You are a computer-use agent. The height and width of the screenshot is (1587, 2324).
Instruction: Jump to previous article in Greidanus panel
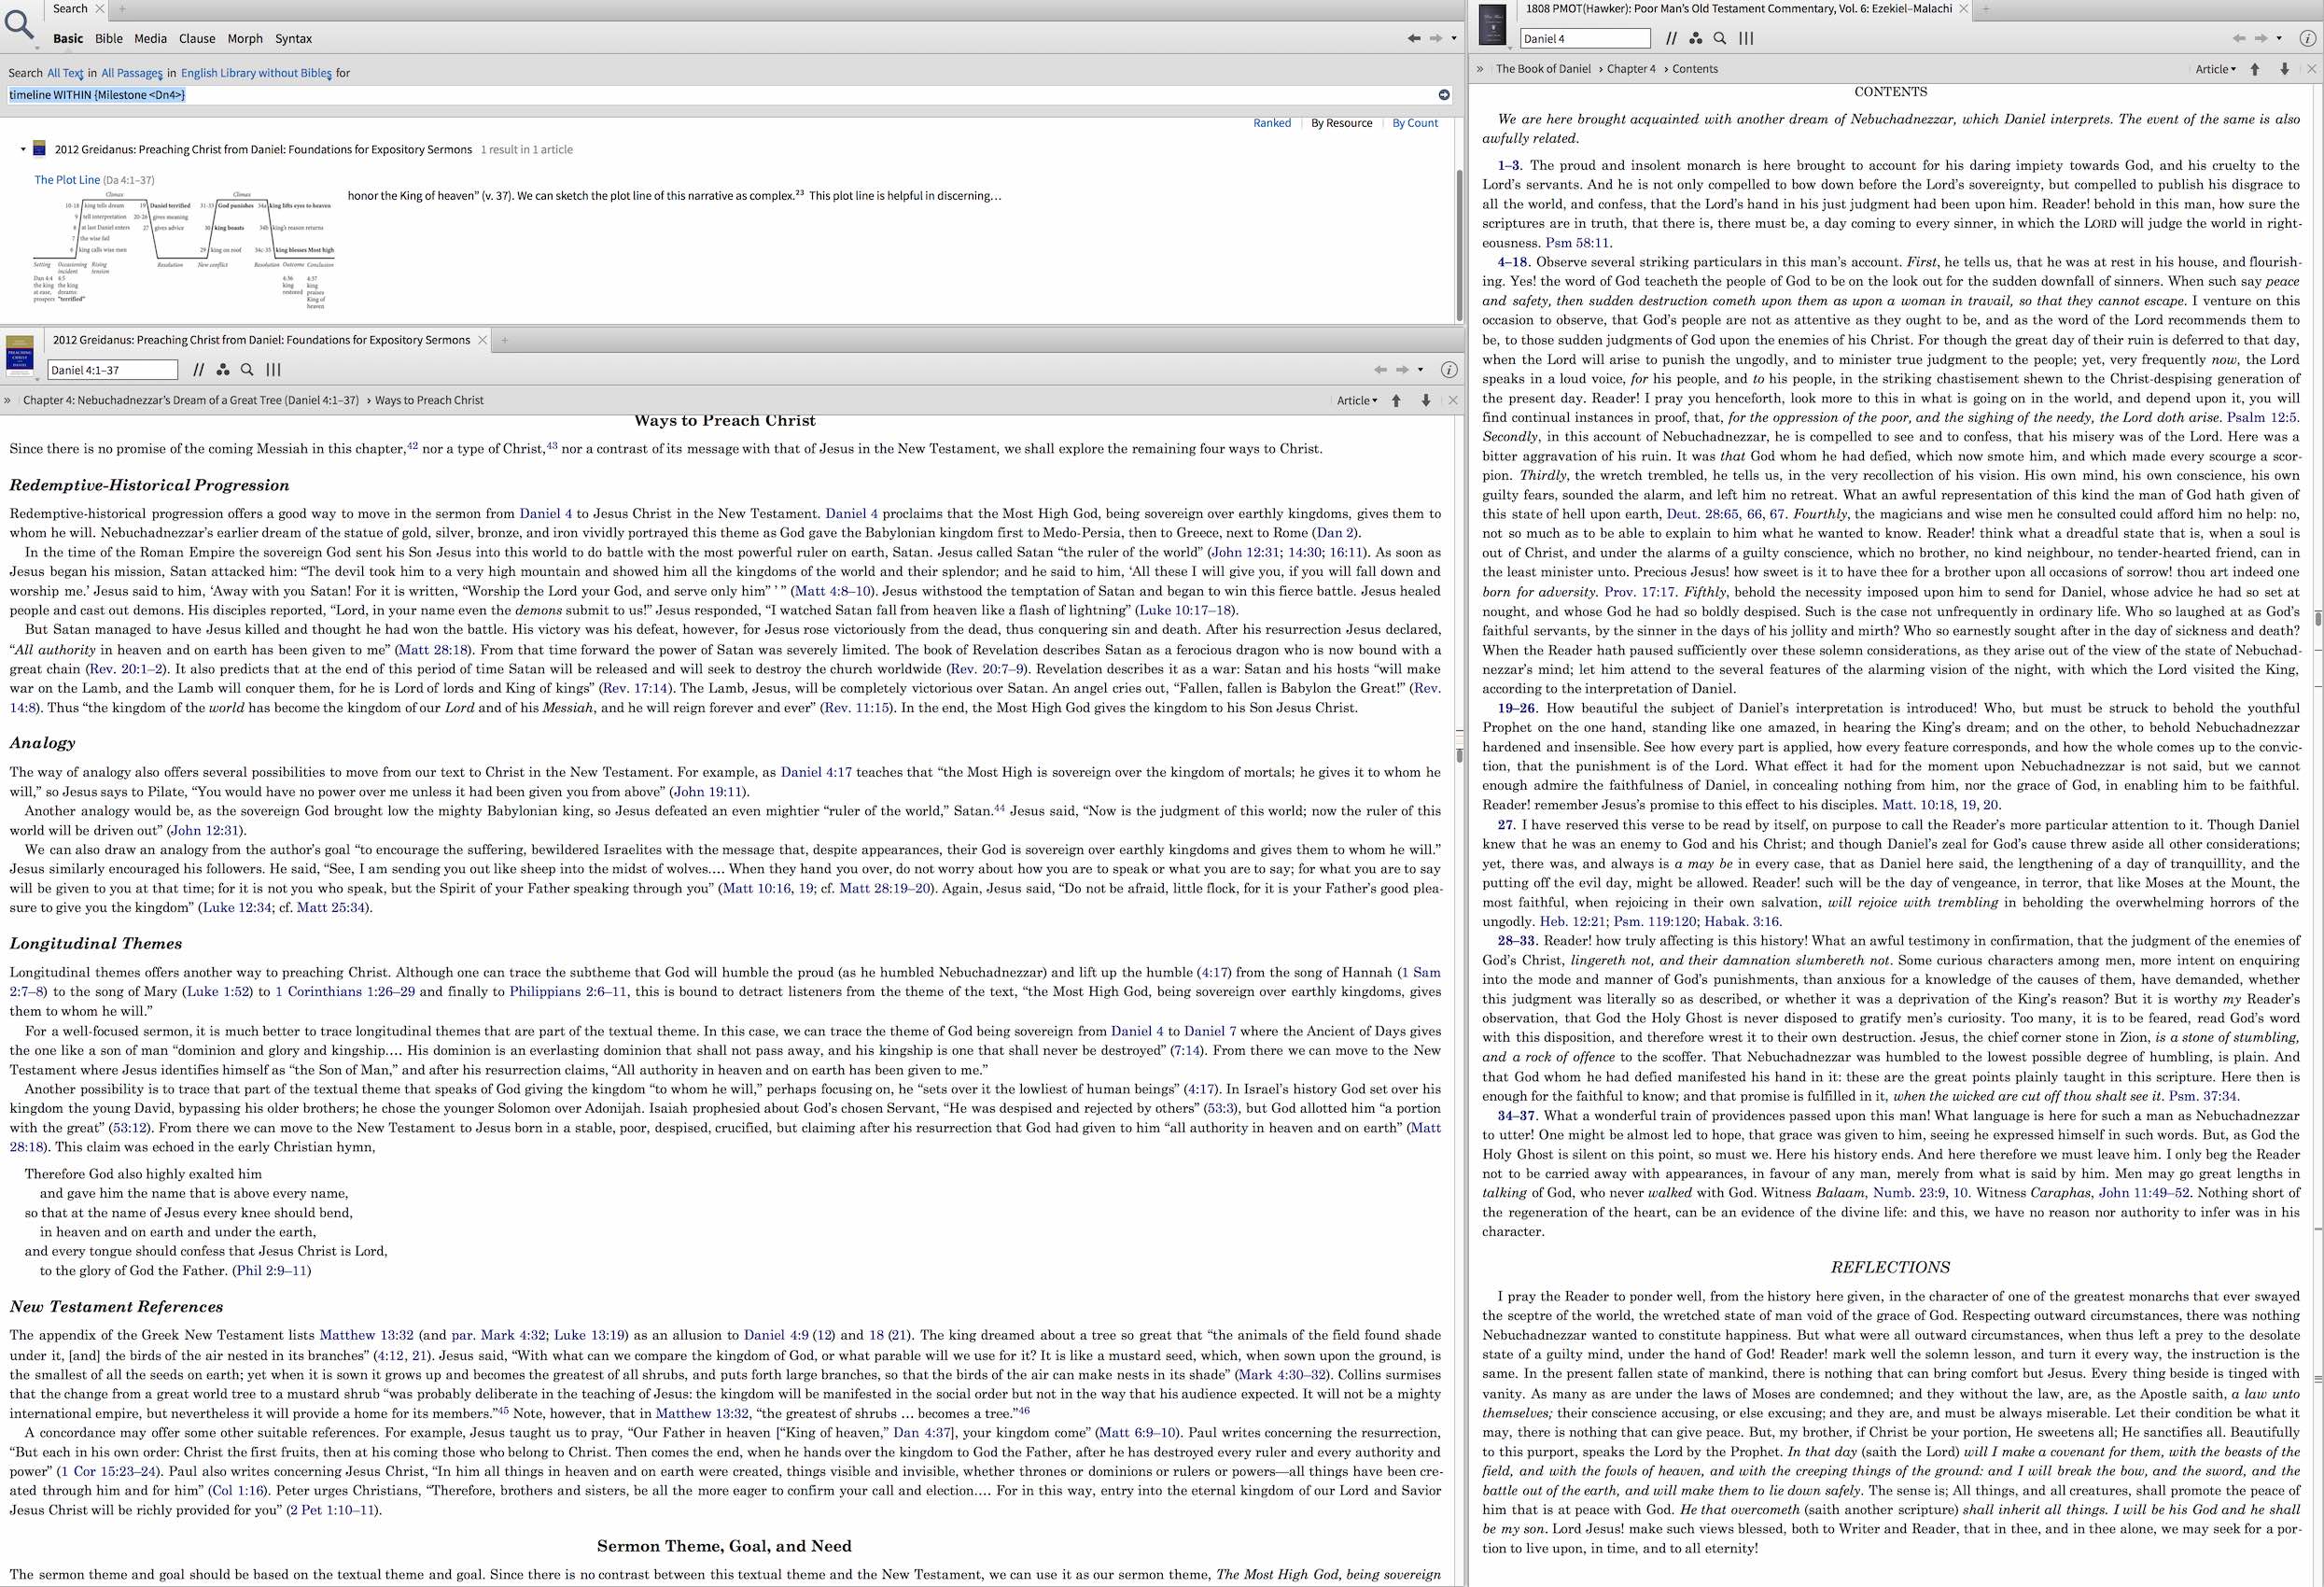[x=1396, y=400]
